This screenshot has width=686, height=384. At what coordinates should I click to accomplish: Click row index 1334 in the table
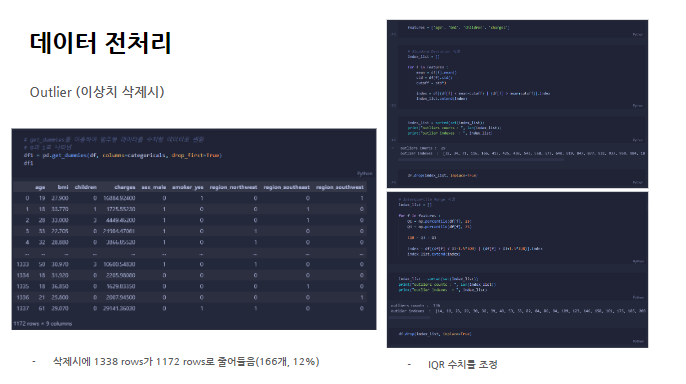point(23,276)
